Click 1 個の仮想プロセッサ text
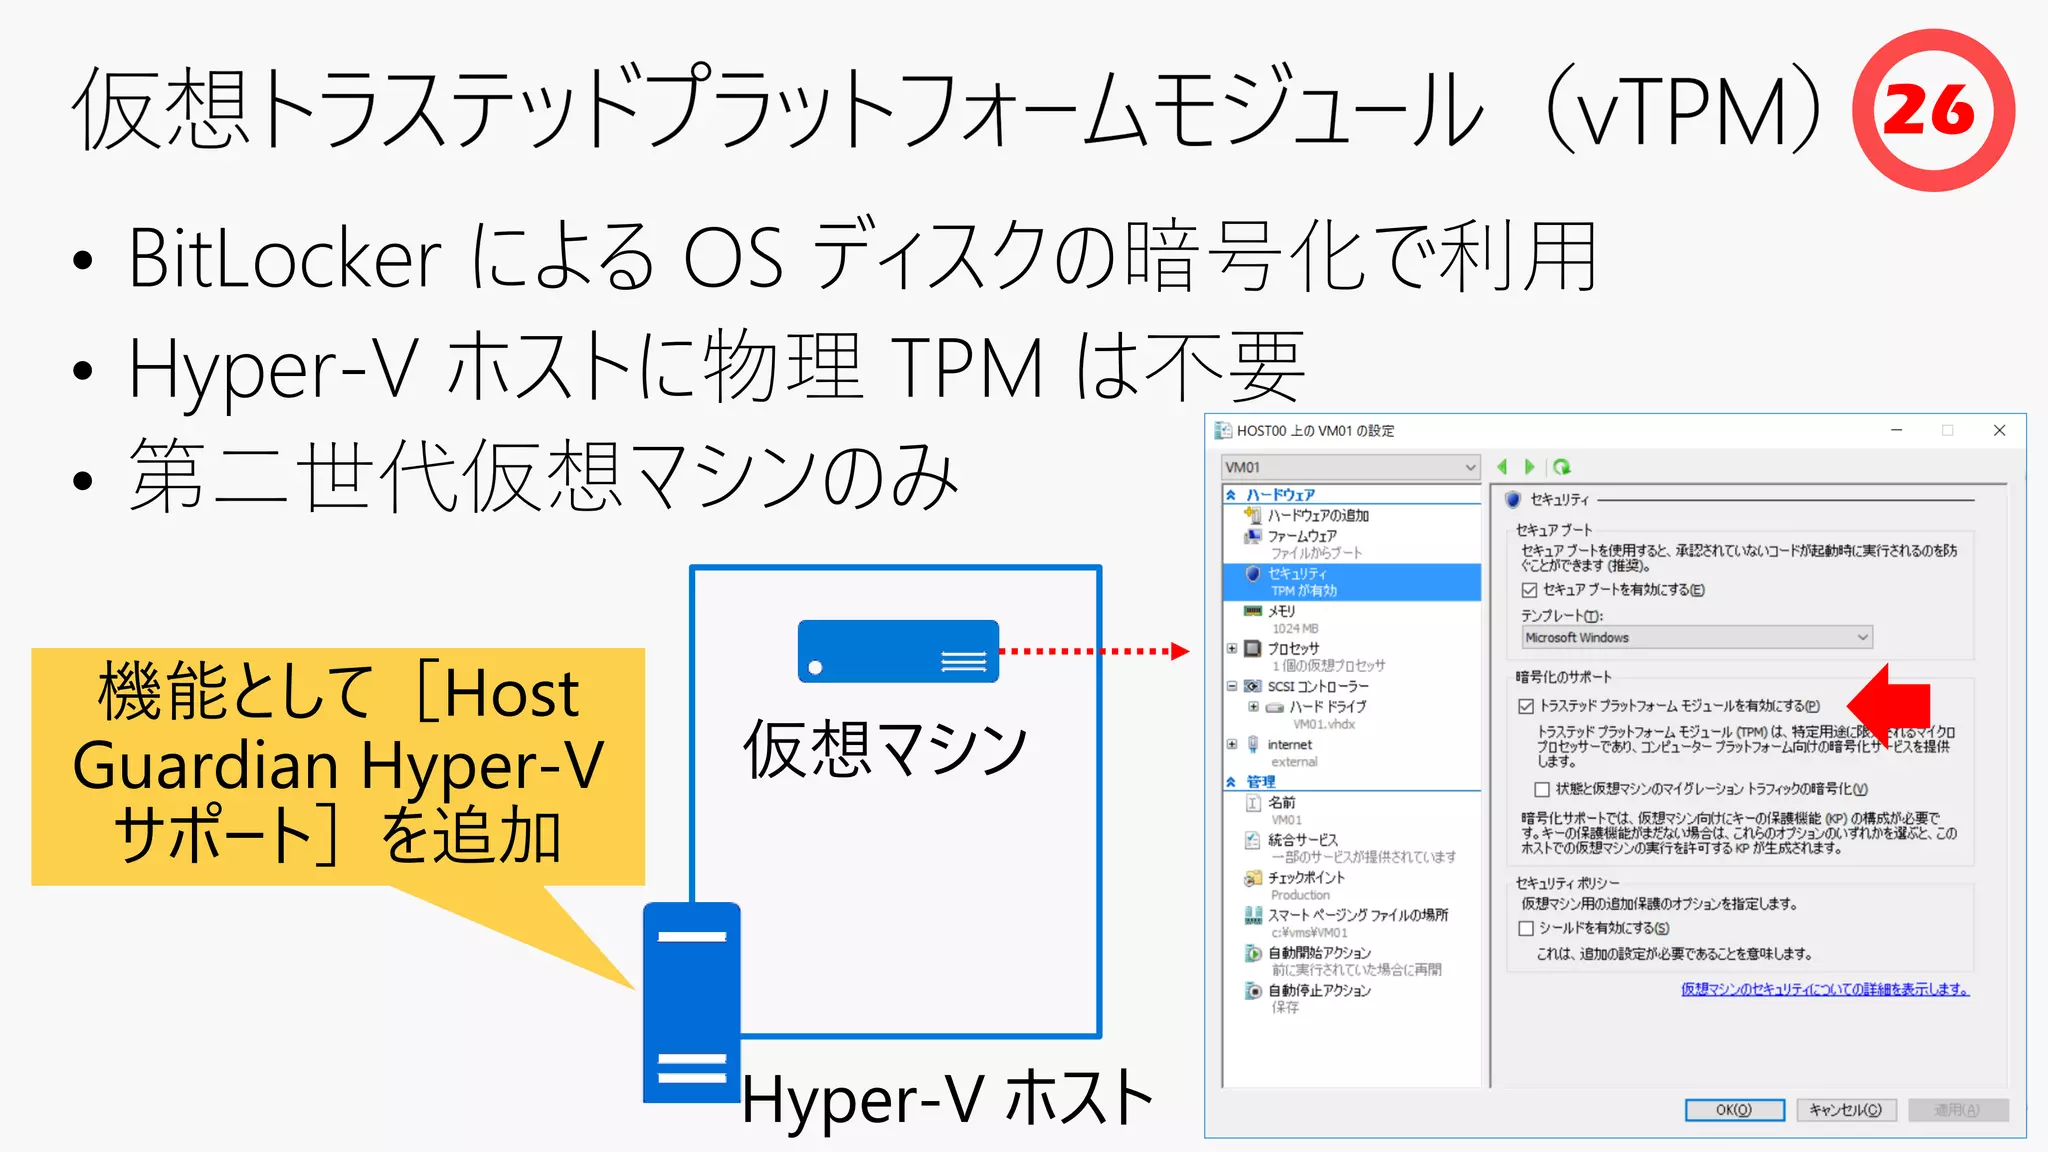 tap(1328, 666)
